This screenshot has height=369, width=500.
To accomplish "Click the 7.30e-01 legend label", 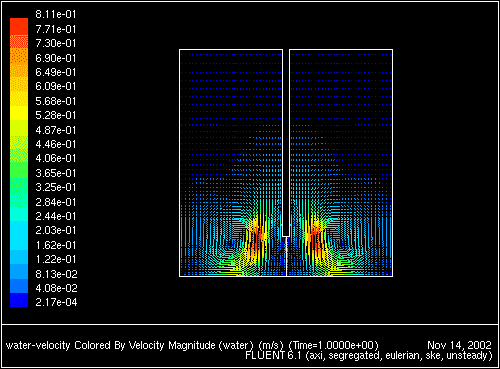I will [x=56, y=43].
